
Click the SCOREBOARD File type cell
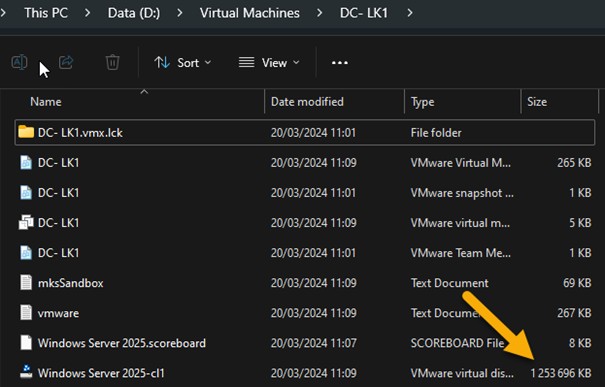pyautogui.click(x=457, y=343)
